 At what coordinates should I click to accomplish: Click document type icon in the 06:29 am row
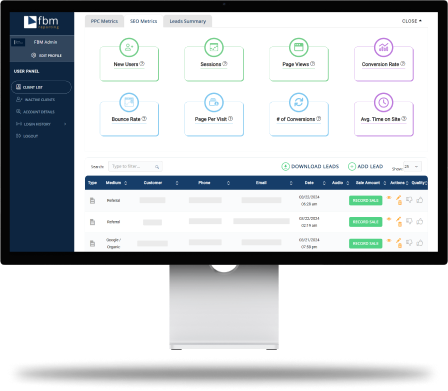pyautogui.click(x=92, y=201)
